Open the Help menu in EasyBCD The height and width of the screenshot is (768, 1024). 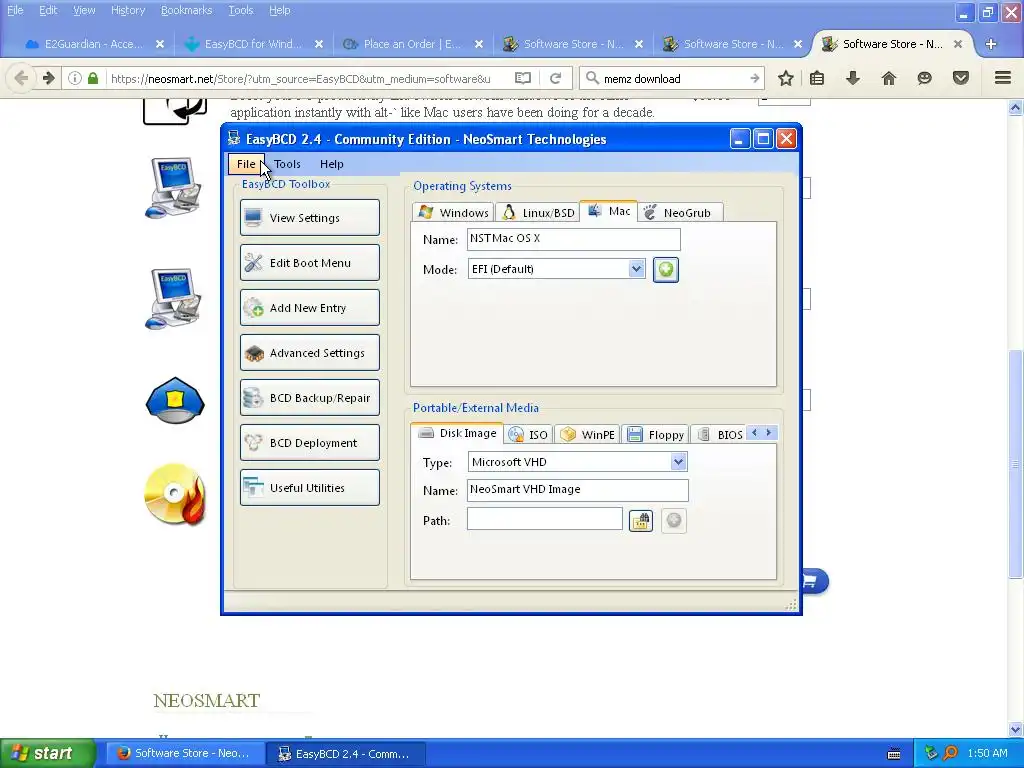[331, 164]
